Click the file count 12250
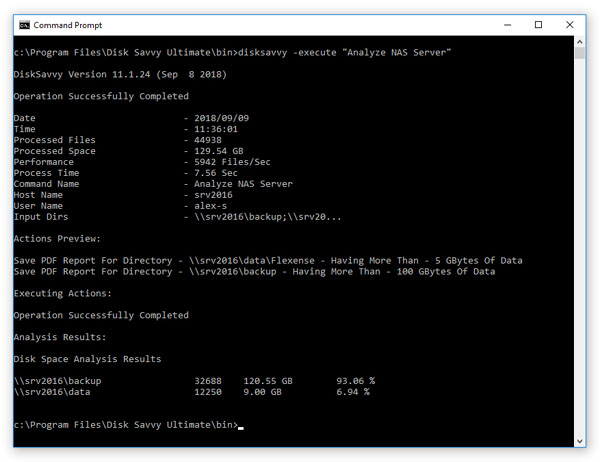600x462 pixels. coord(208,392)
